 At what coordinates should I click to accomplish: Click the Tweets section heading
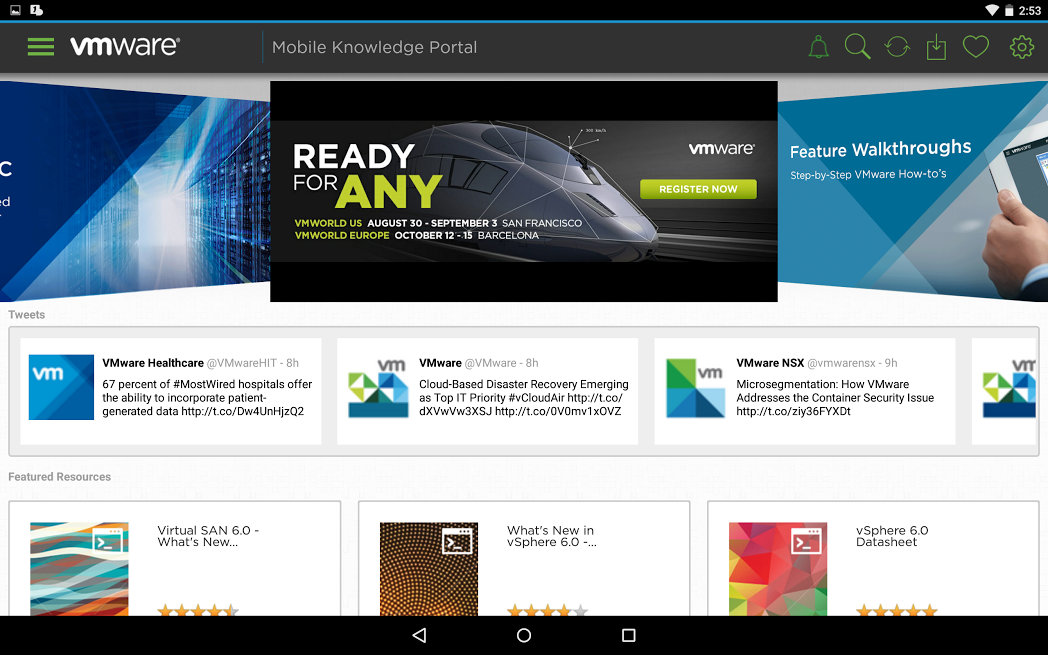pos(27,315)
